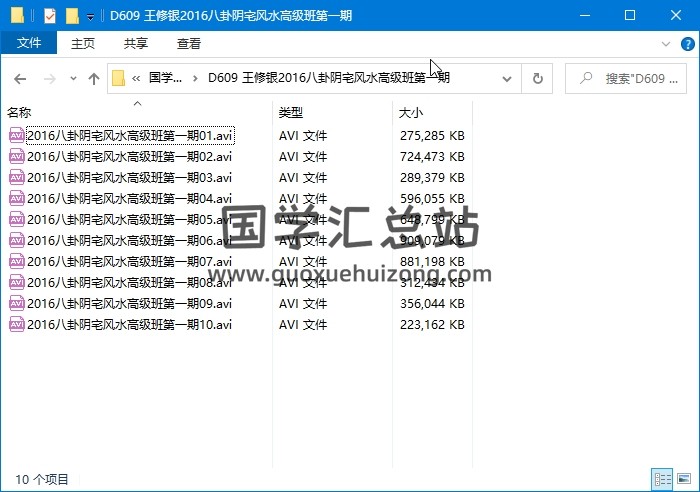Open the quick access toolbar dropdown
The image size is (700, 492).
click(x=90, y=16)
